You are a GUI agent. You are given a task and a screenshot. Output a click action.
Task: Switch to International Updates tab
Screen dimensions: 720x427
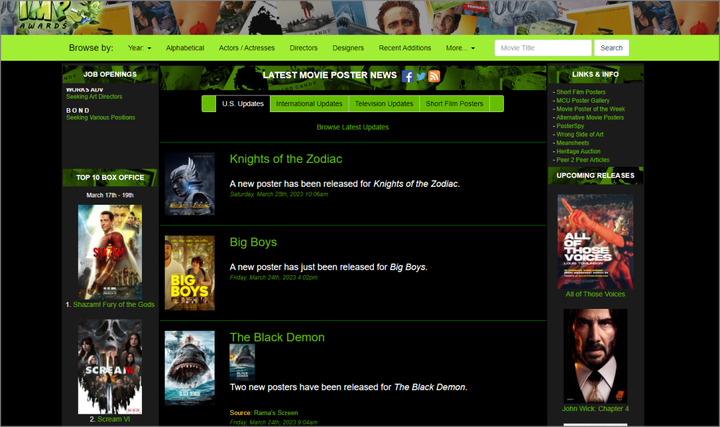pos(309,104)
